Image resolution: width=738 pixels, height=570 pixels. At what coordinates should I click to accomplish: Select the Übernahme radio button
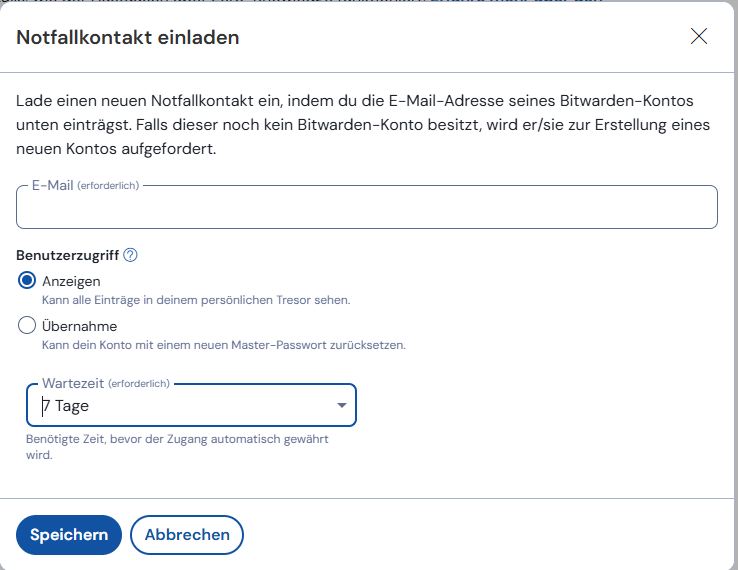click(x=28, y=326)
